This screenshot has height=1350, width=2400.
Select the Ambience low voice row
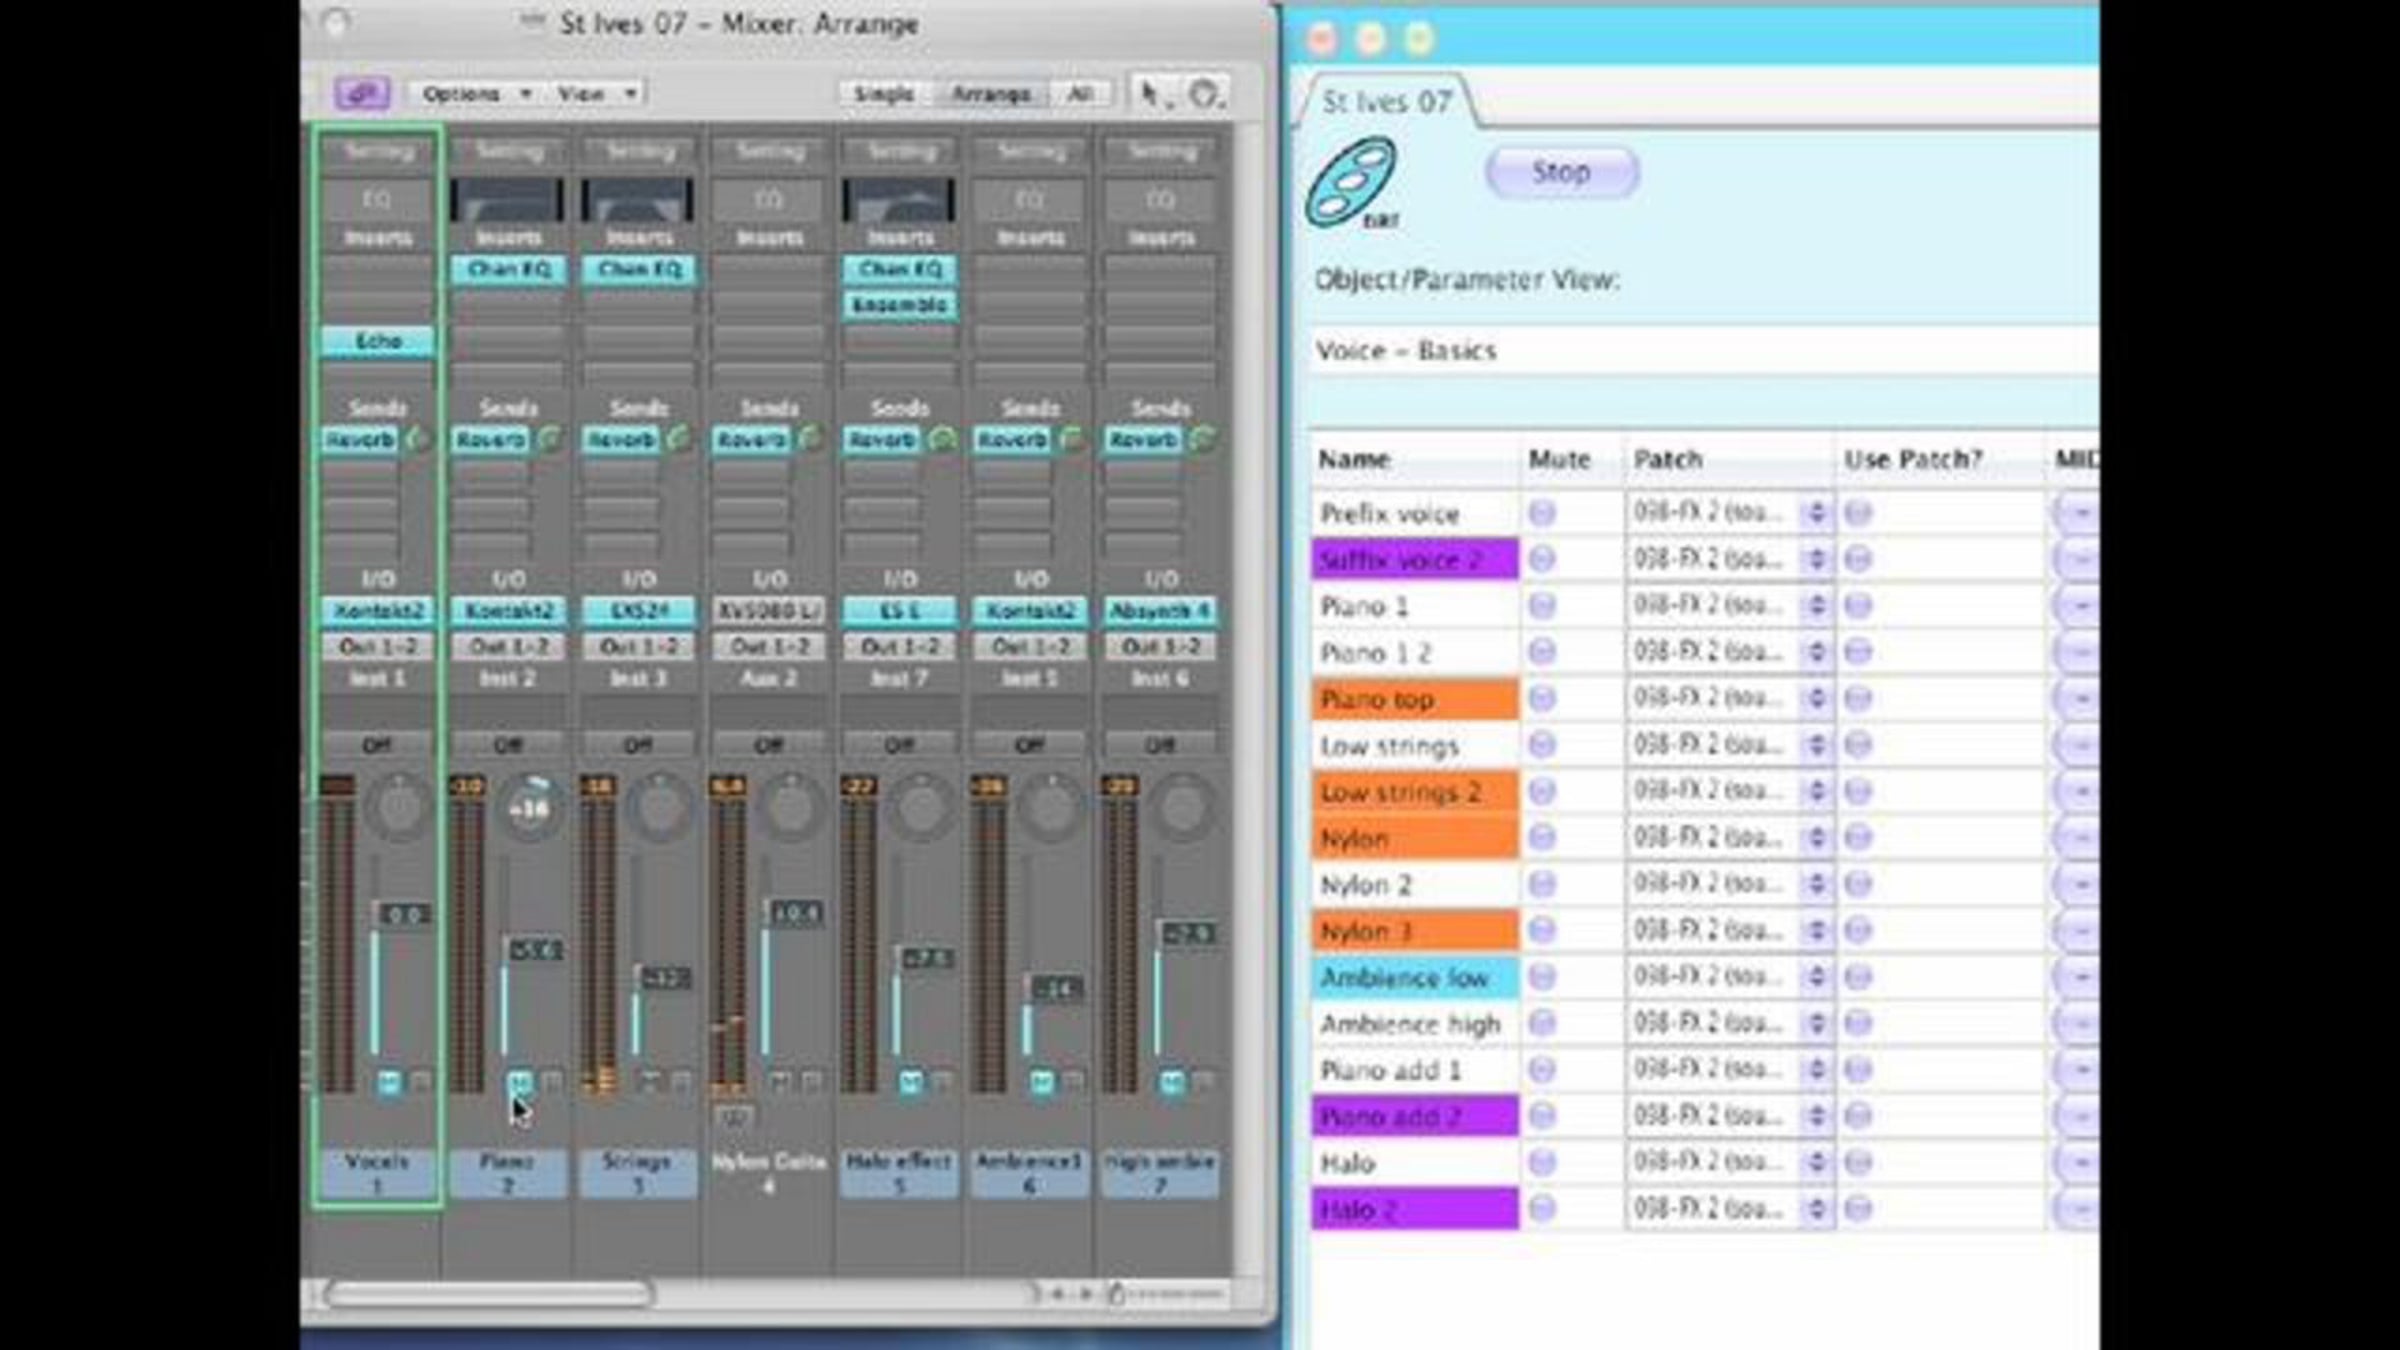[x=1414, y=977]
